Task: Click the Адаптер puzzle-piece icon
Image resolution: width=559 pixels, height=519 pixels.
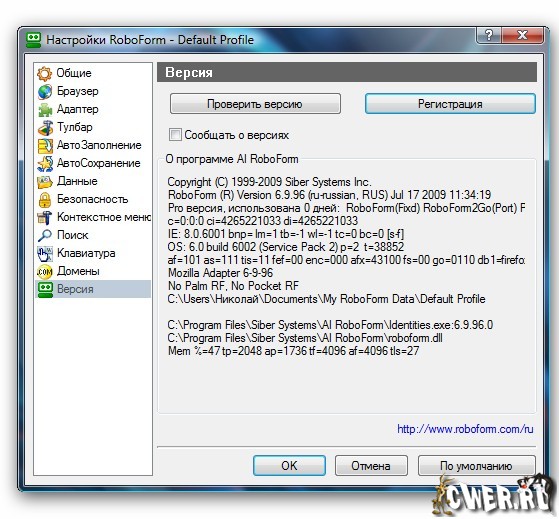Action: [x=45, y=110]
